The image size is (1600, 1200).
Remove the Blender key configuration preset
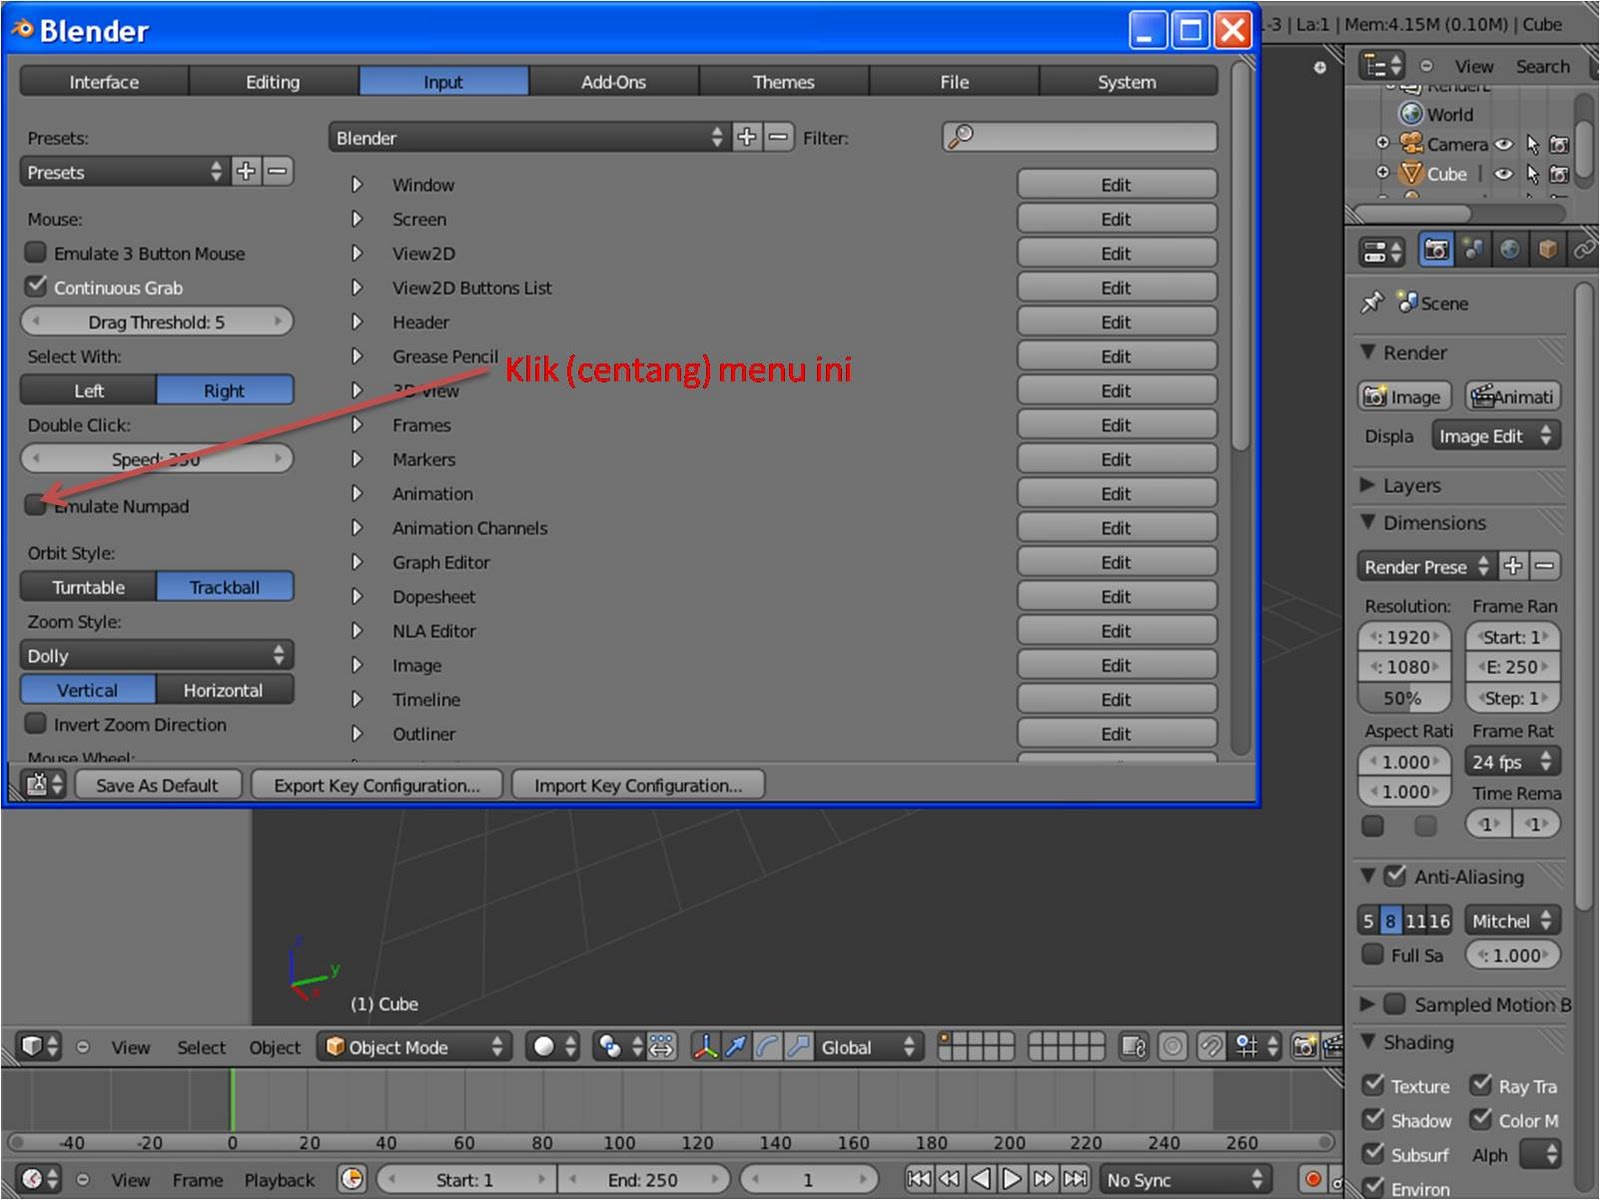coord(778,137)
